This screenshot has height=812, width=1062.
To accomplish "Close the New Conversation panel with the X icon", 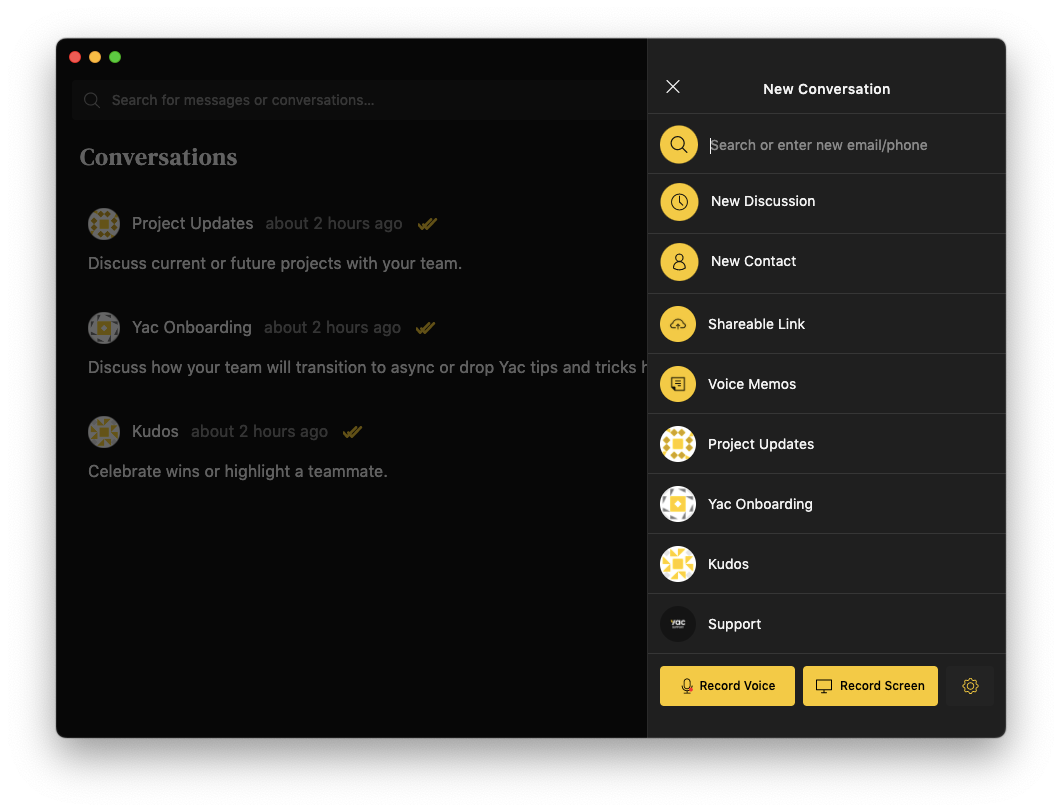I will point(673,87).
